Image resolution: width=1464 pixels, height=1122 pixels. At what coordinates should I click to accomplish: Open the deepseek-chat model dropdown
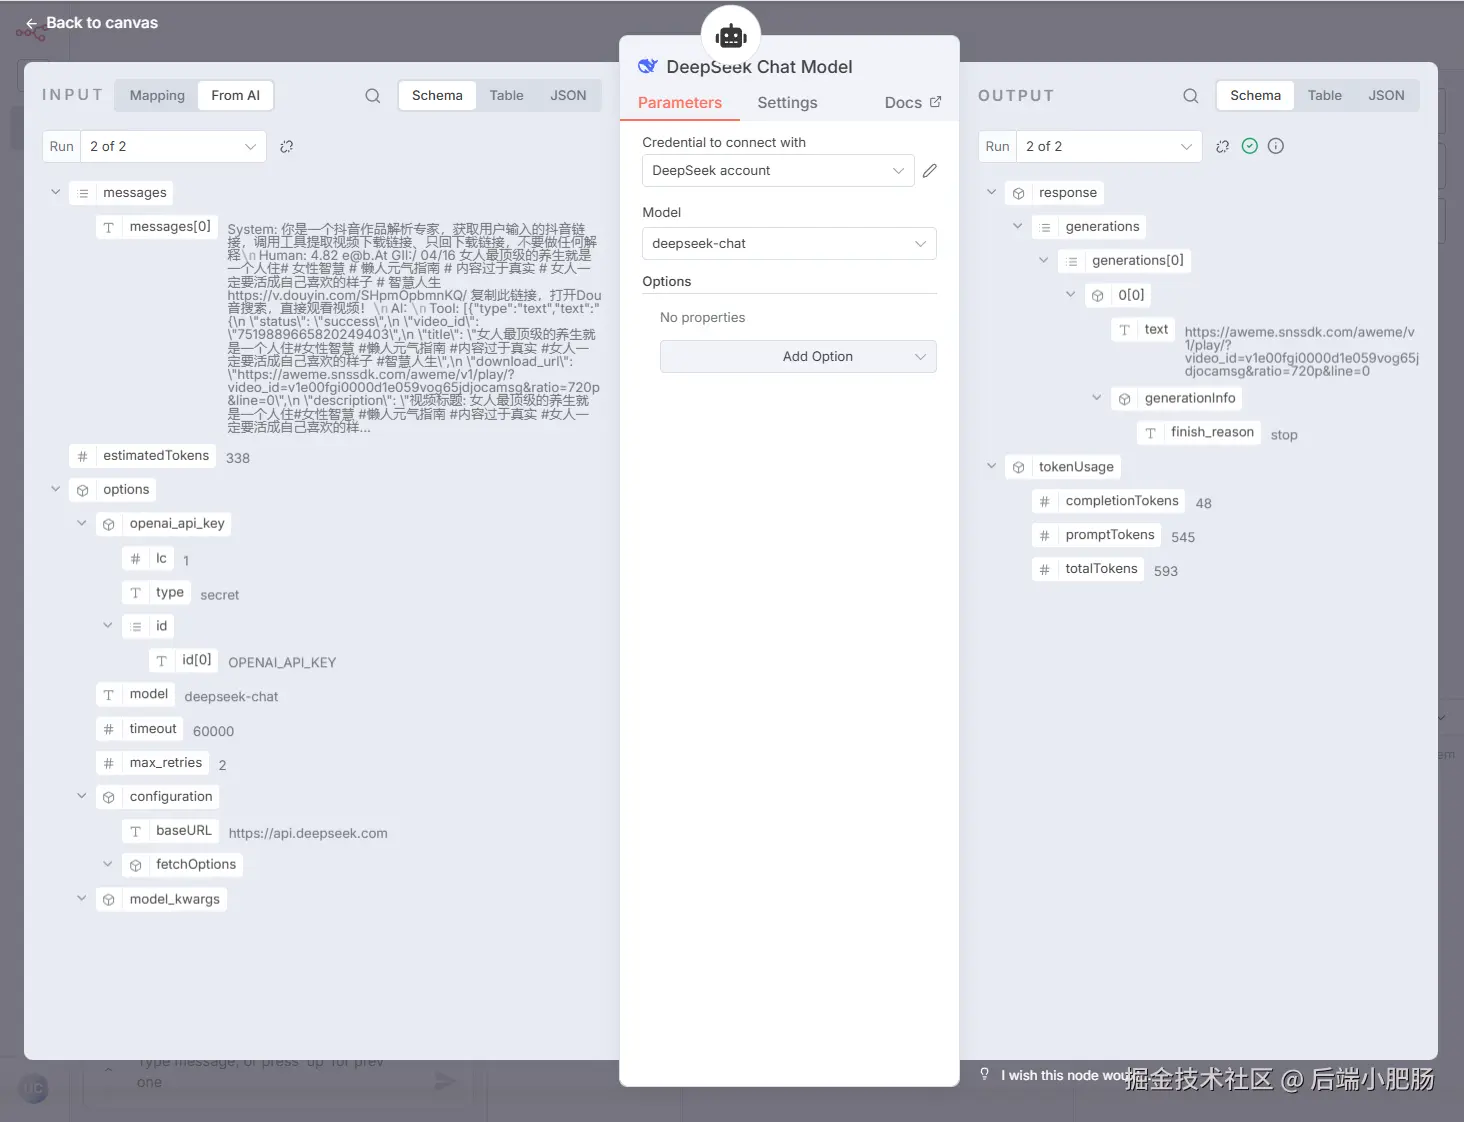coord(789,244)
